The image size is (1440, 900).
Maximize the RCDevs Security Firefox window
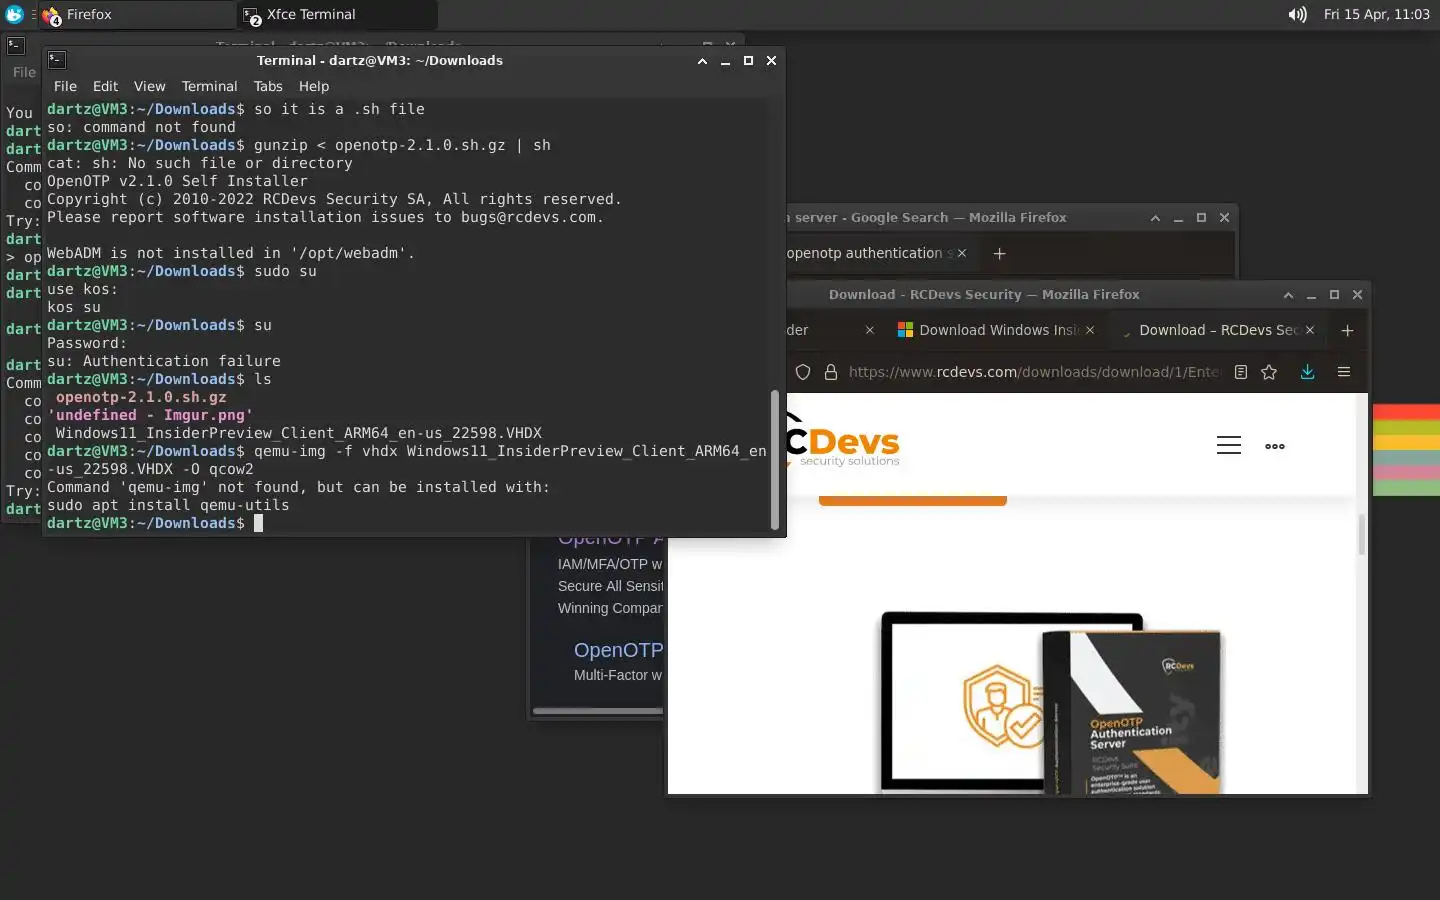click(x=1334, y=294)
